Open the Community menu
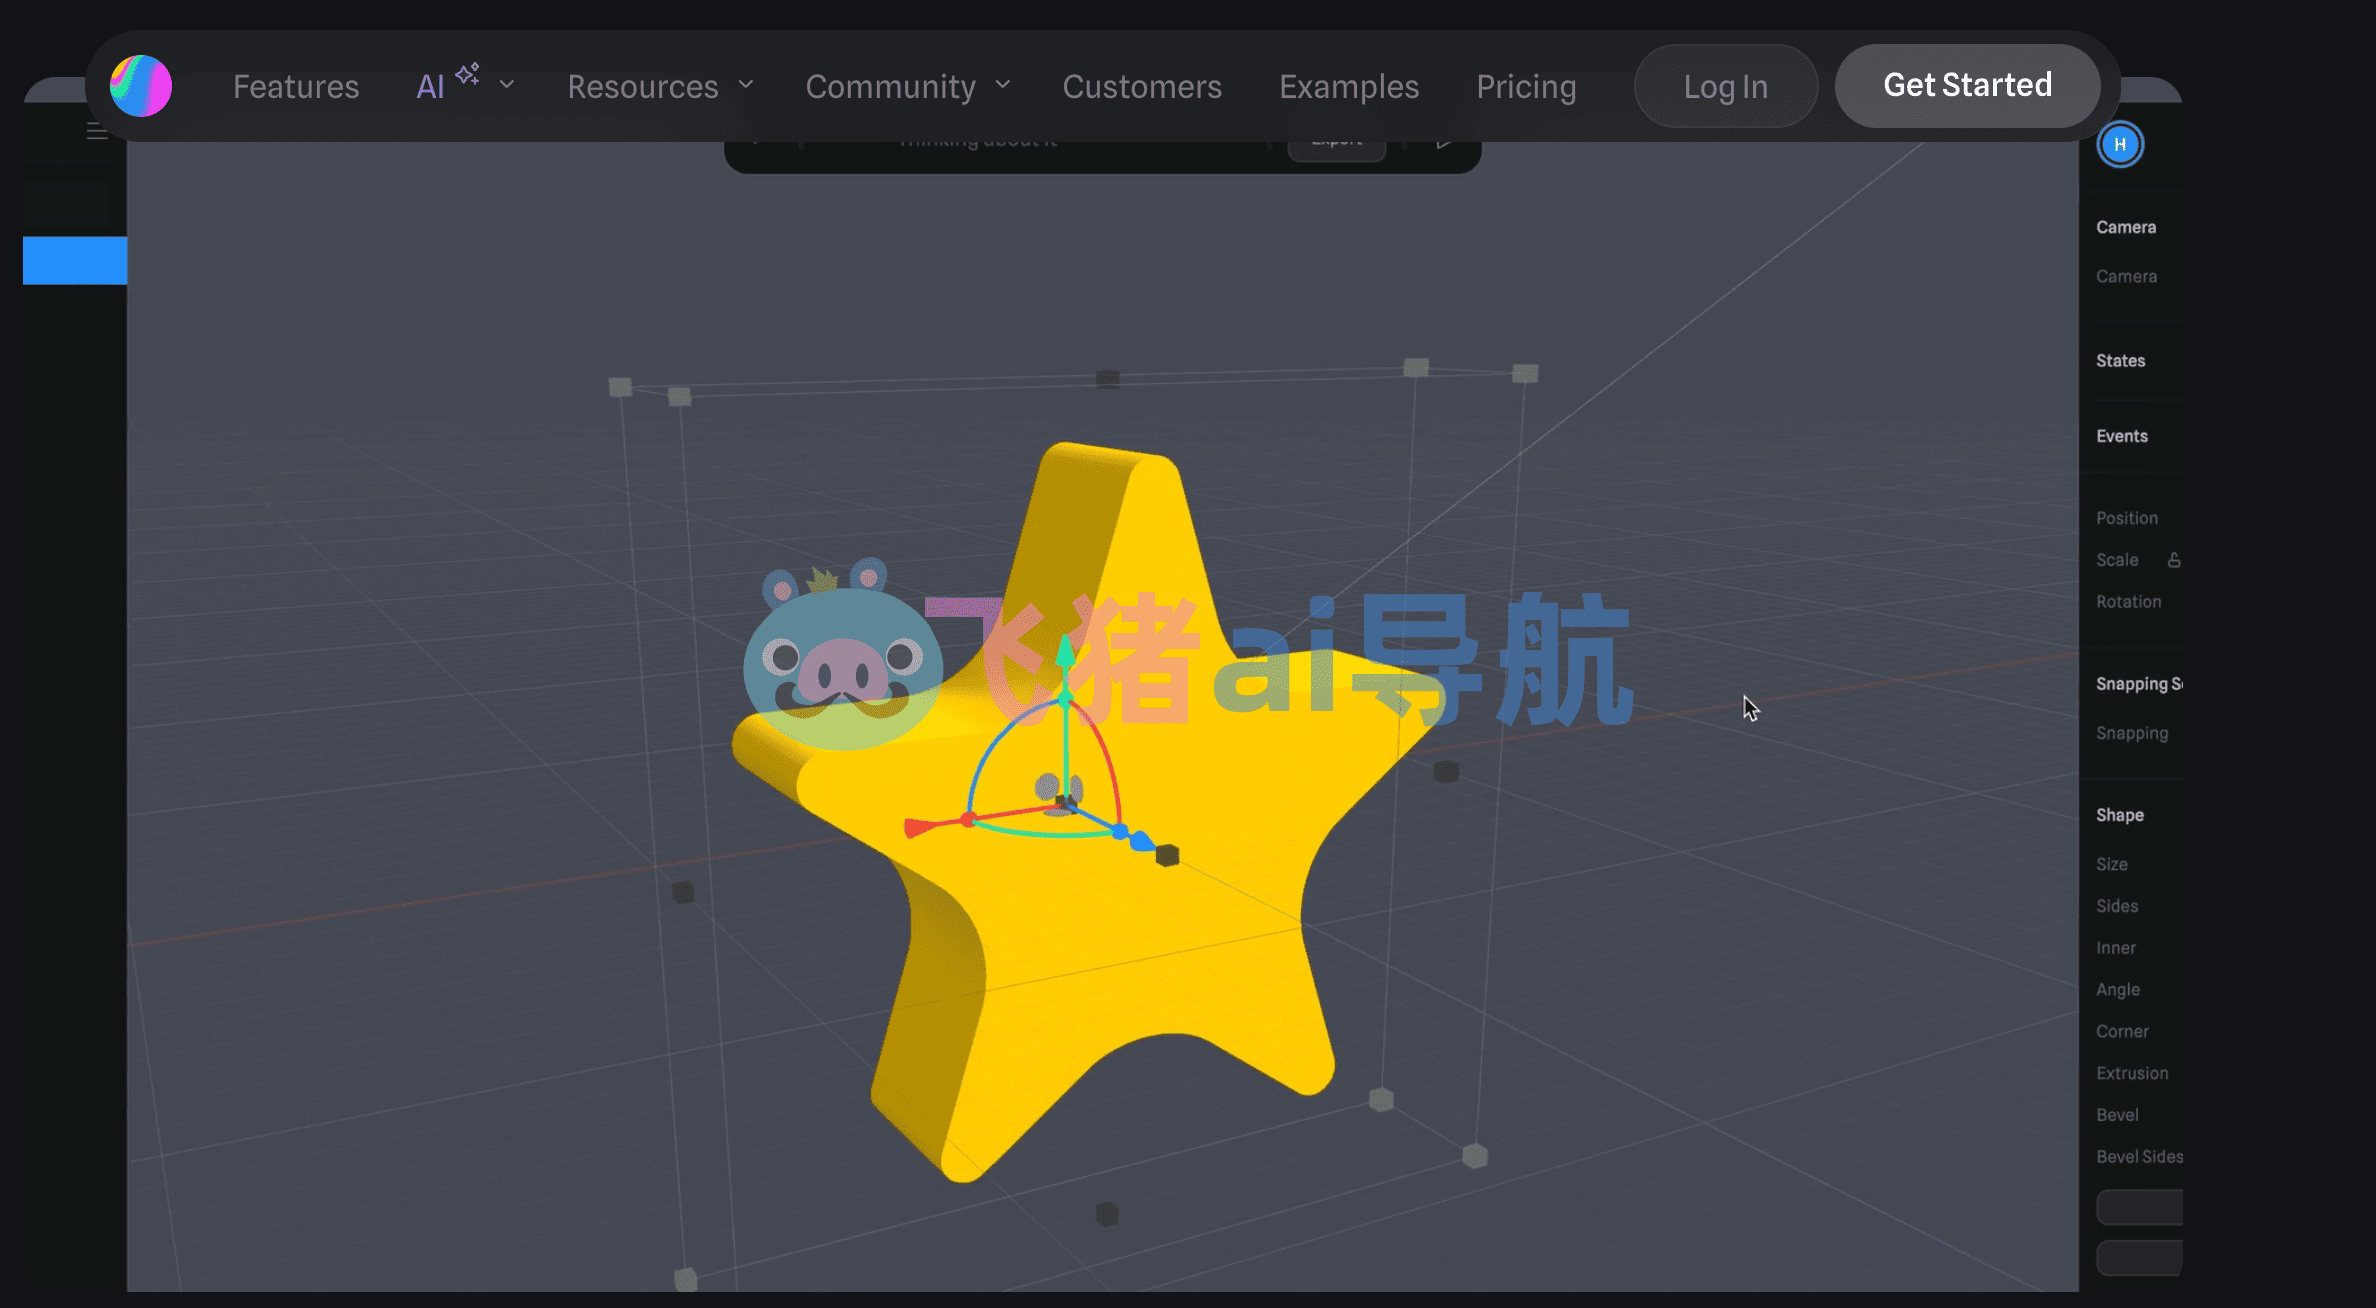The height and width of the screenshot is (1308, 2376). (891, 87)
